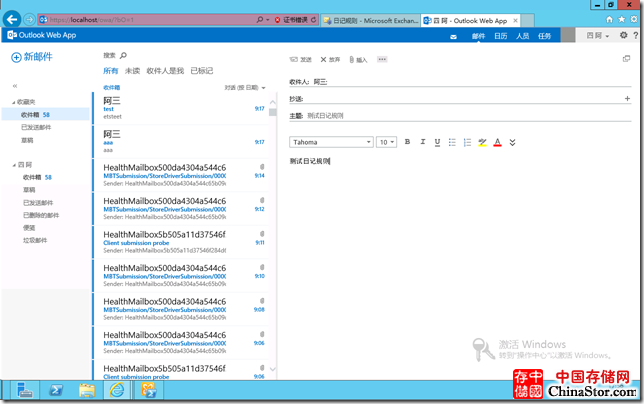Click the 放弃 (Discard) X button
This screenshot has width=644, height=404.
point(330,60)
